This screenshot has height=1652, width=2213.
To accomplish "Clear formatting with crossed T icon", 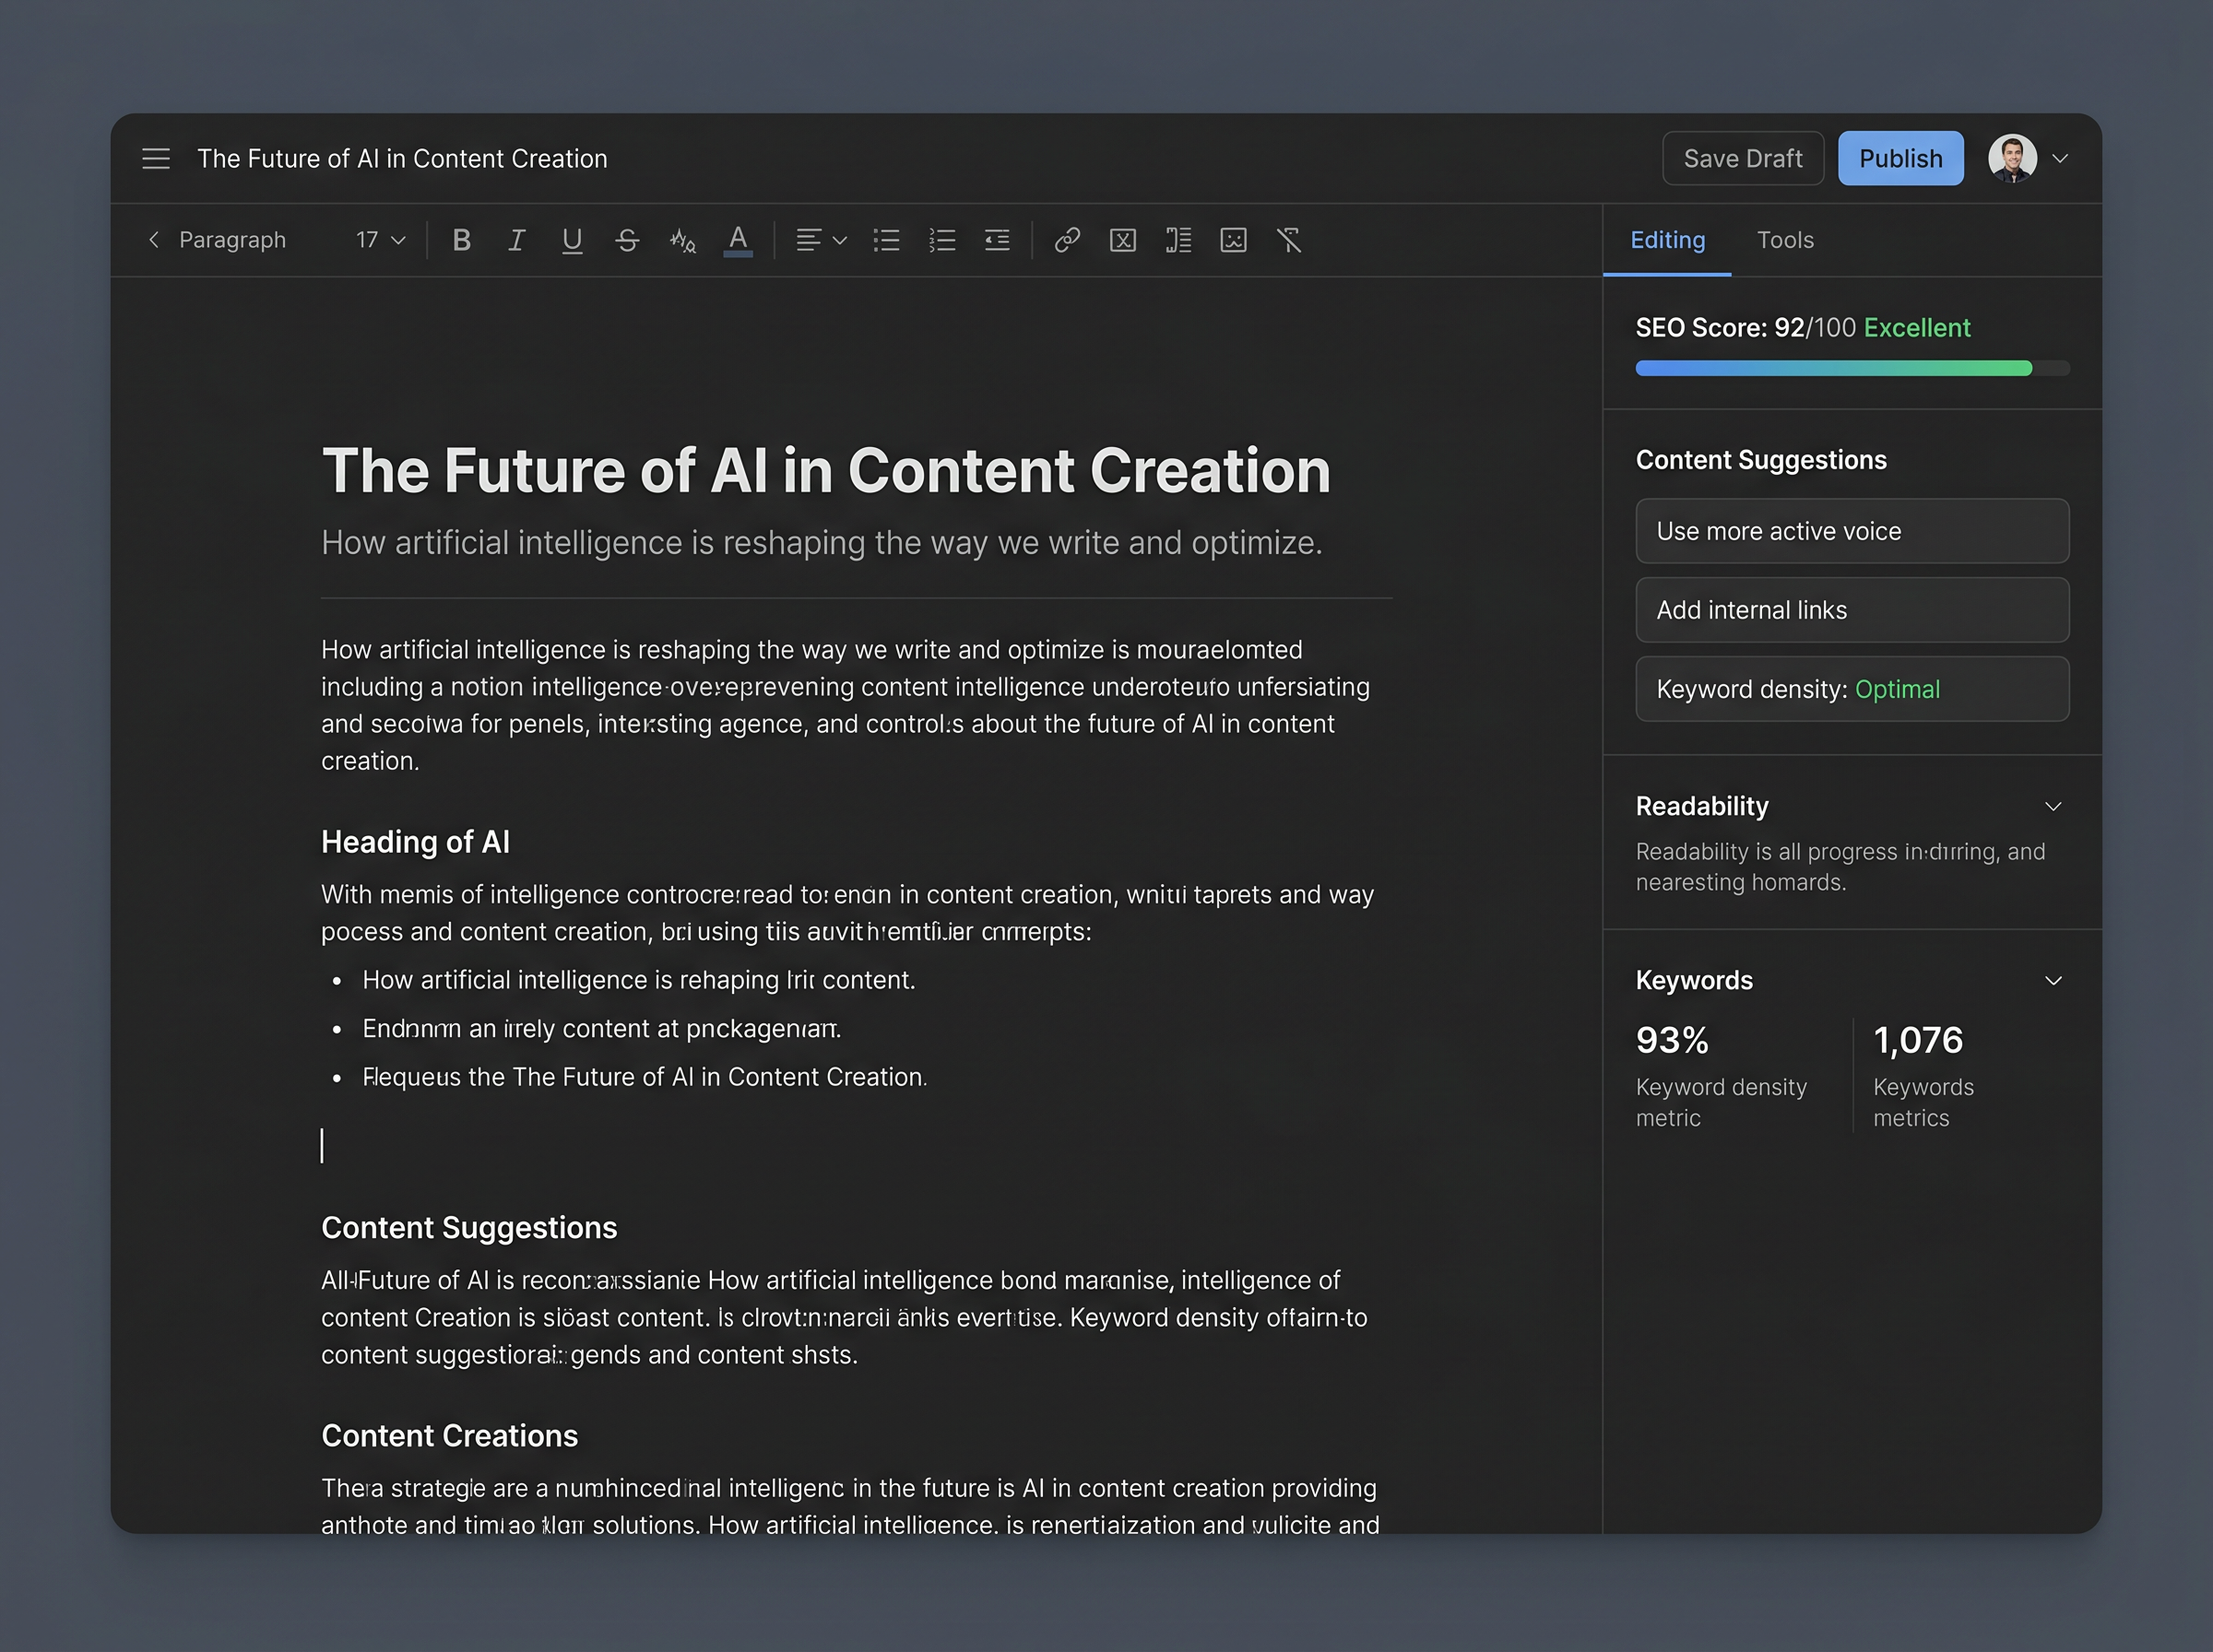I will (x=1289, y=240).
